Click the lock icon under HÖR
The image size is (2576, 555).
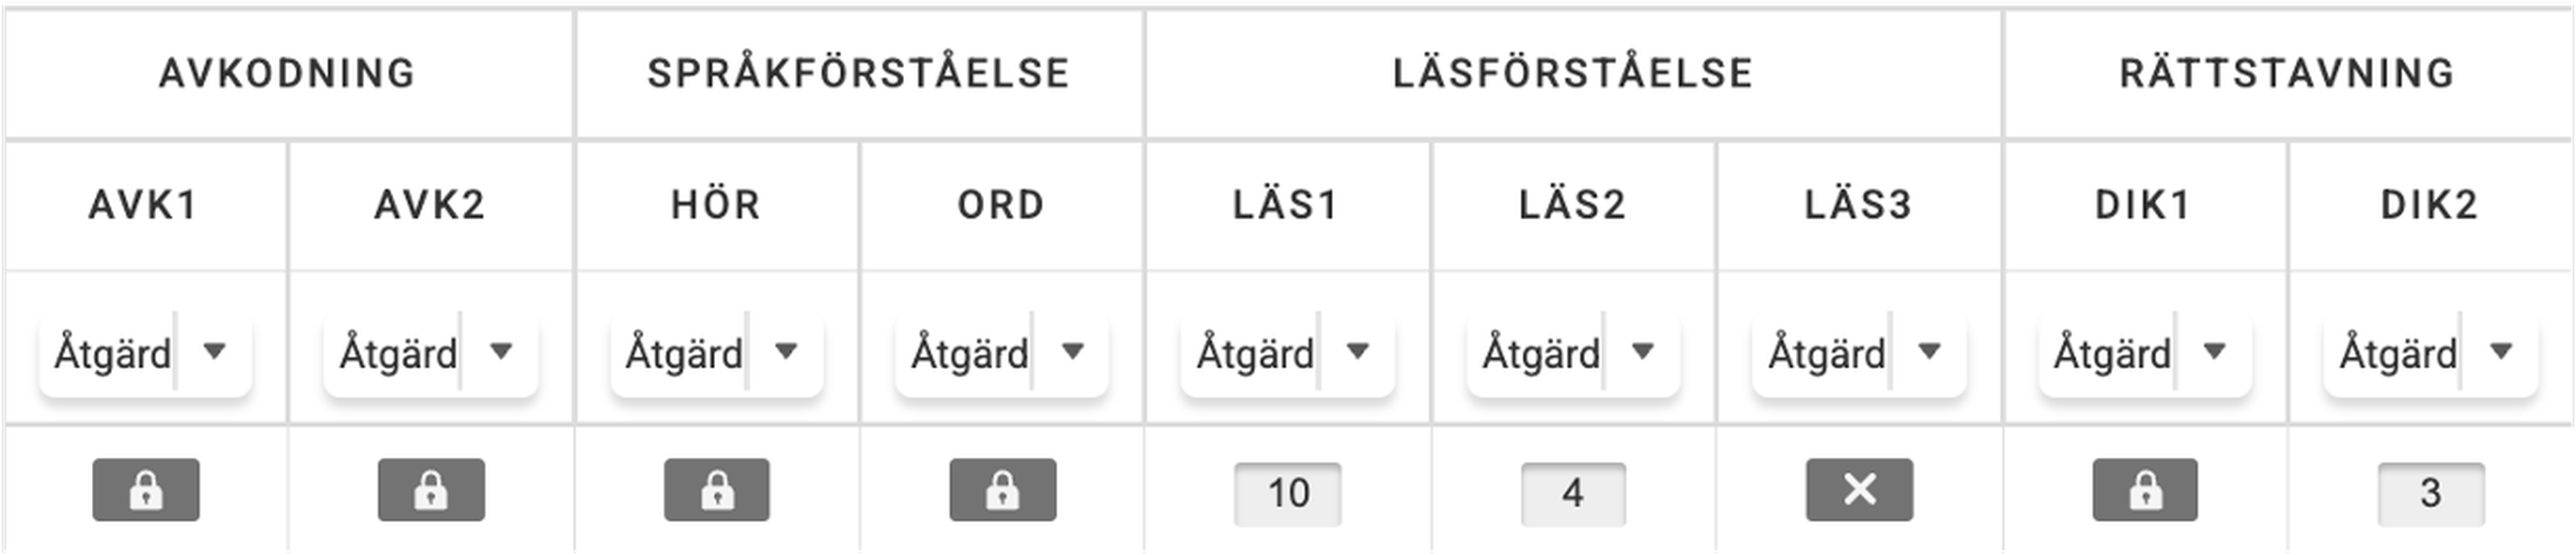click(717, 490)
